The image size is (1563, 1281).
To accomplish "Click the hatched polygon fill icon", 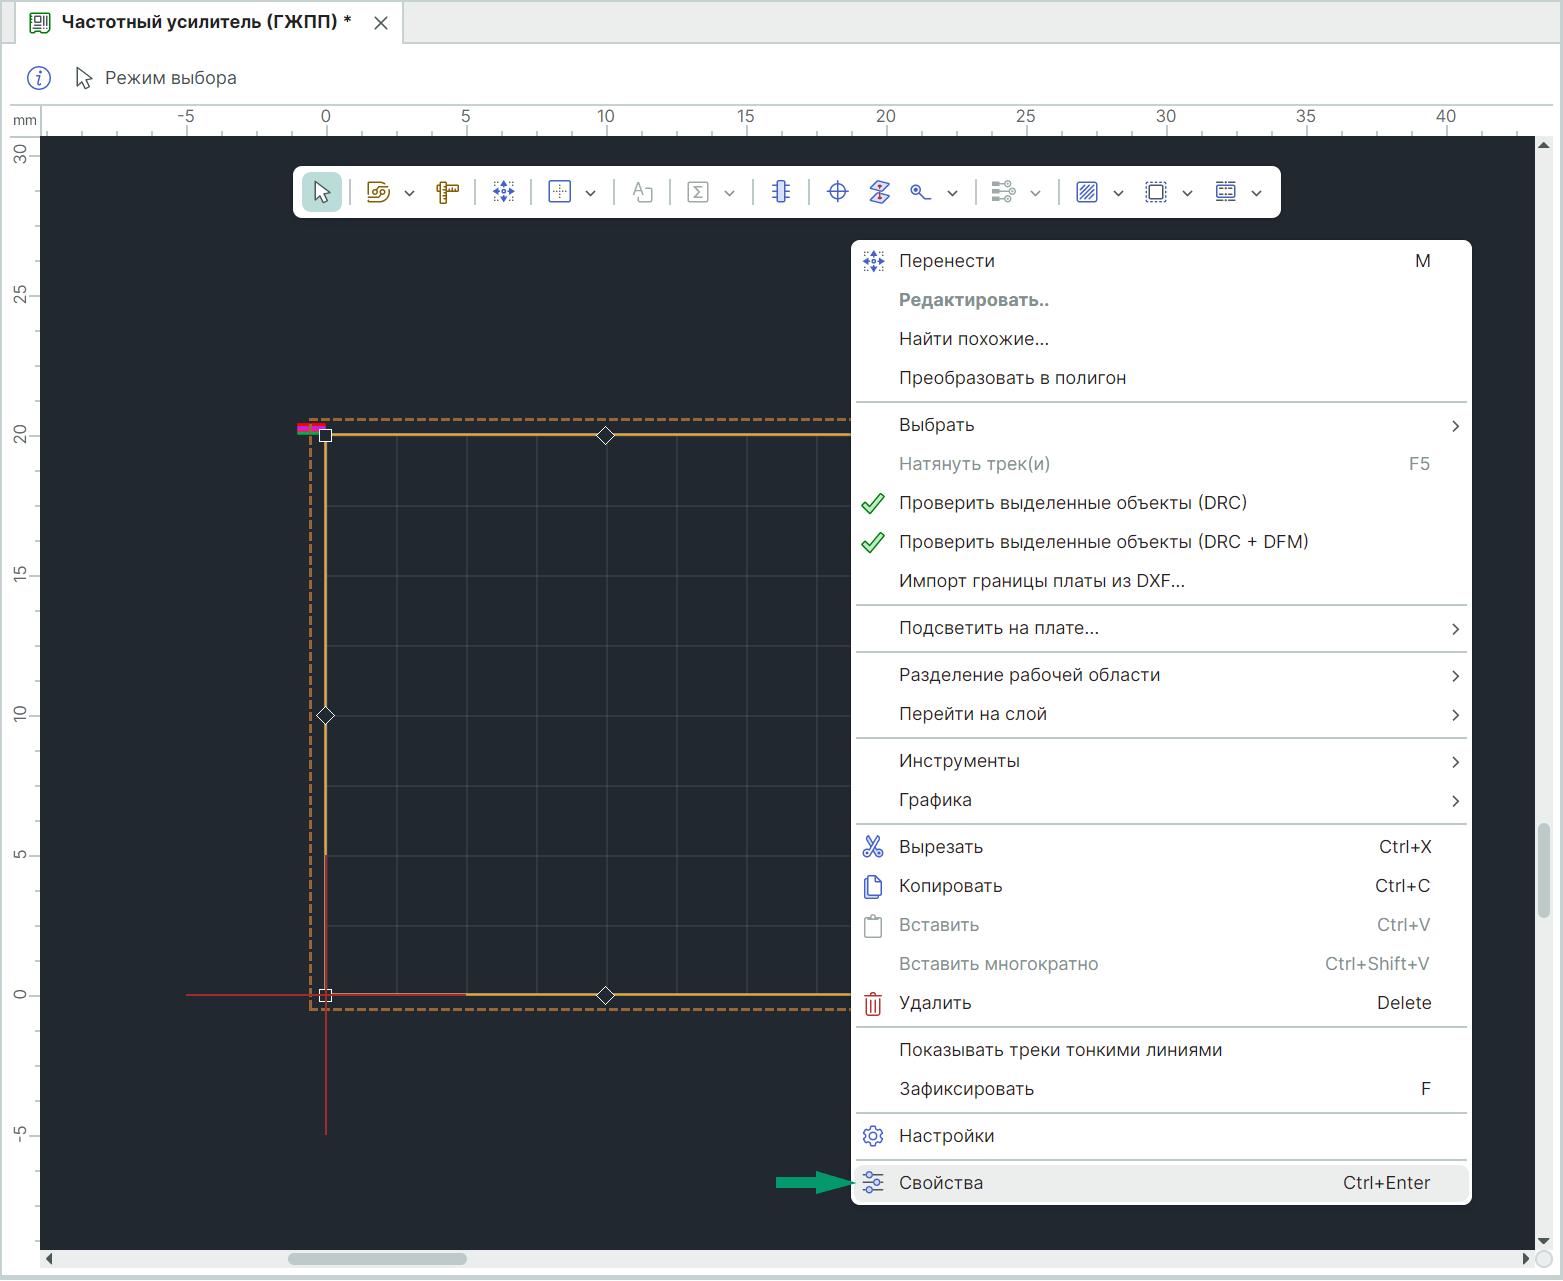I will (1087, 192).
